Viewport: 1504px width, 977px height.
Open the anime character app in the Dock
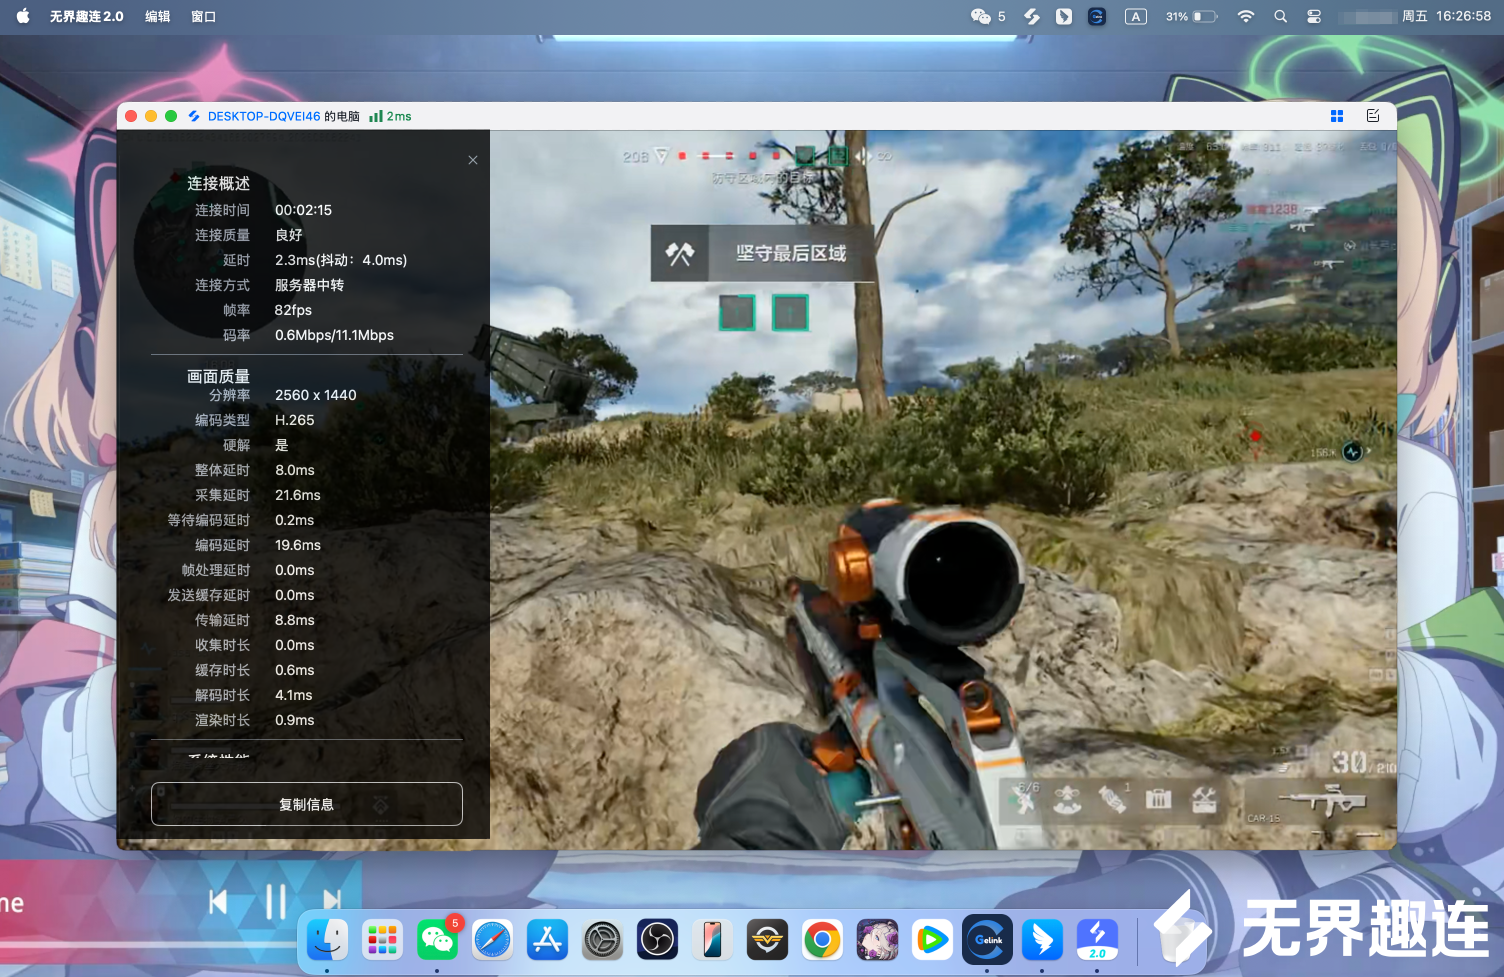[878, 940]
